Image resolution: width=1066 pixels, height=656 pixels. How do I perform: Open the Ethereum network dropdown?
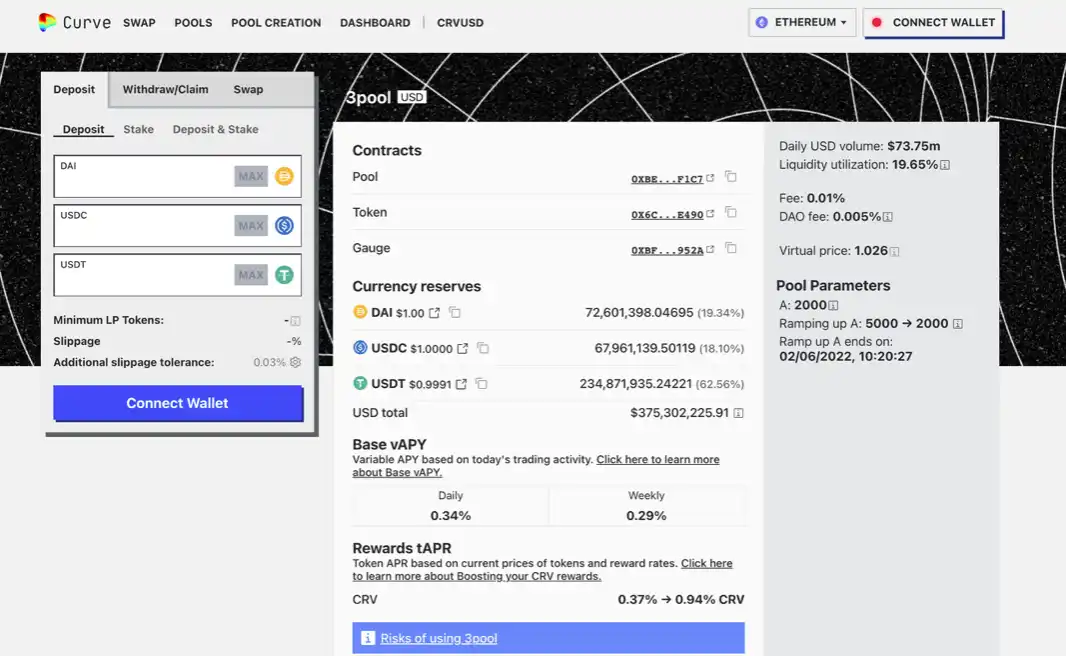pos(802,22)
